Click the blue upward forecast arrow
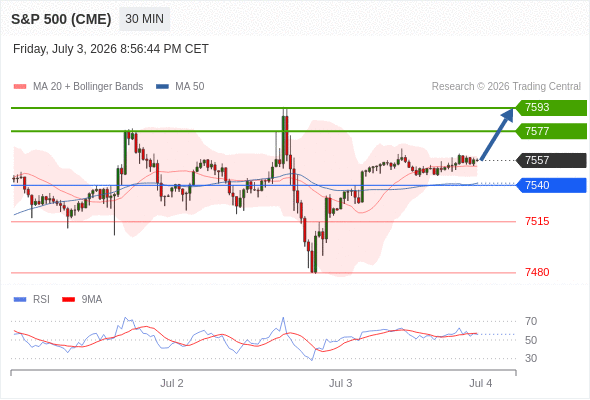 pyautogui.click(x=497, y=134)
